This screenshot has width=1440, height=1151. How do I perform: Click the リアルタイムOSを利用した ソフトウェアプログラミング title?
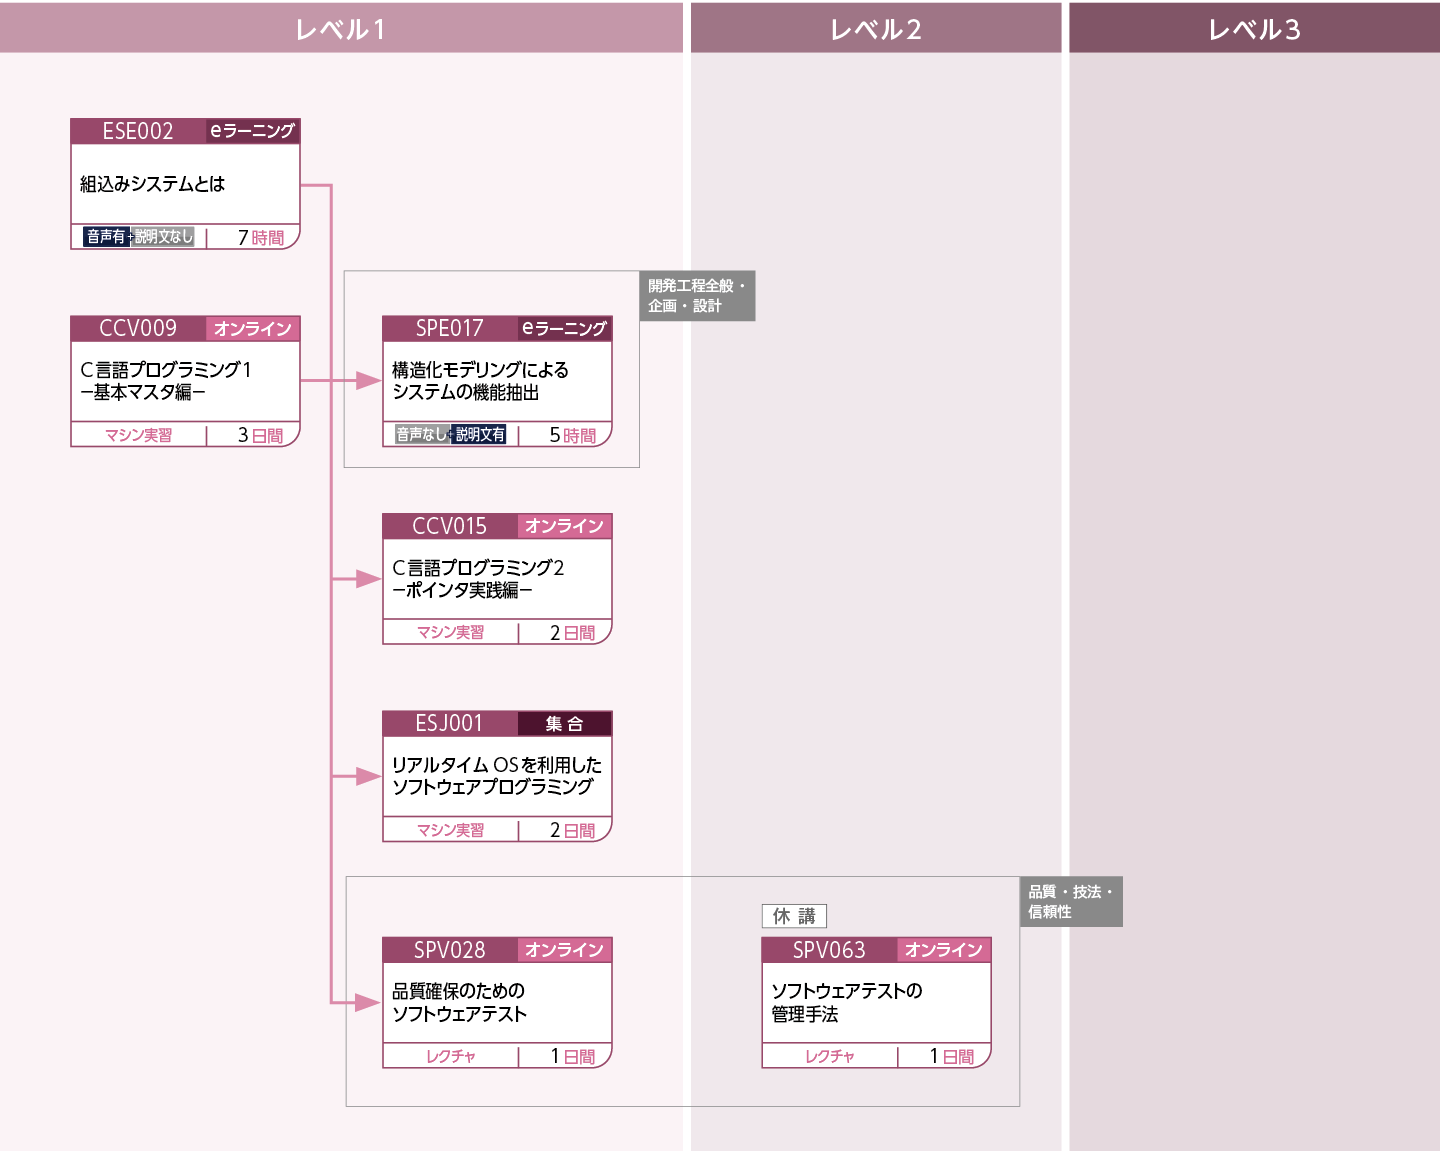click(497, 776)
